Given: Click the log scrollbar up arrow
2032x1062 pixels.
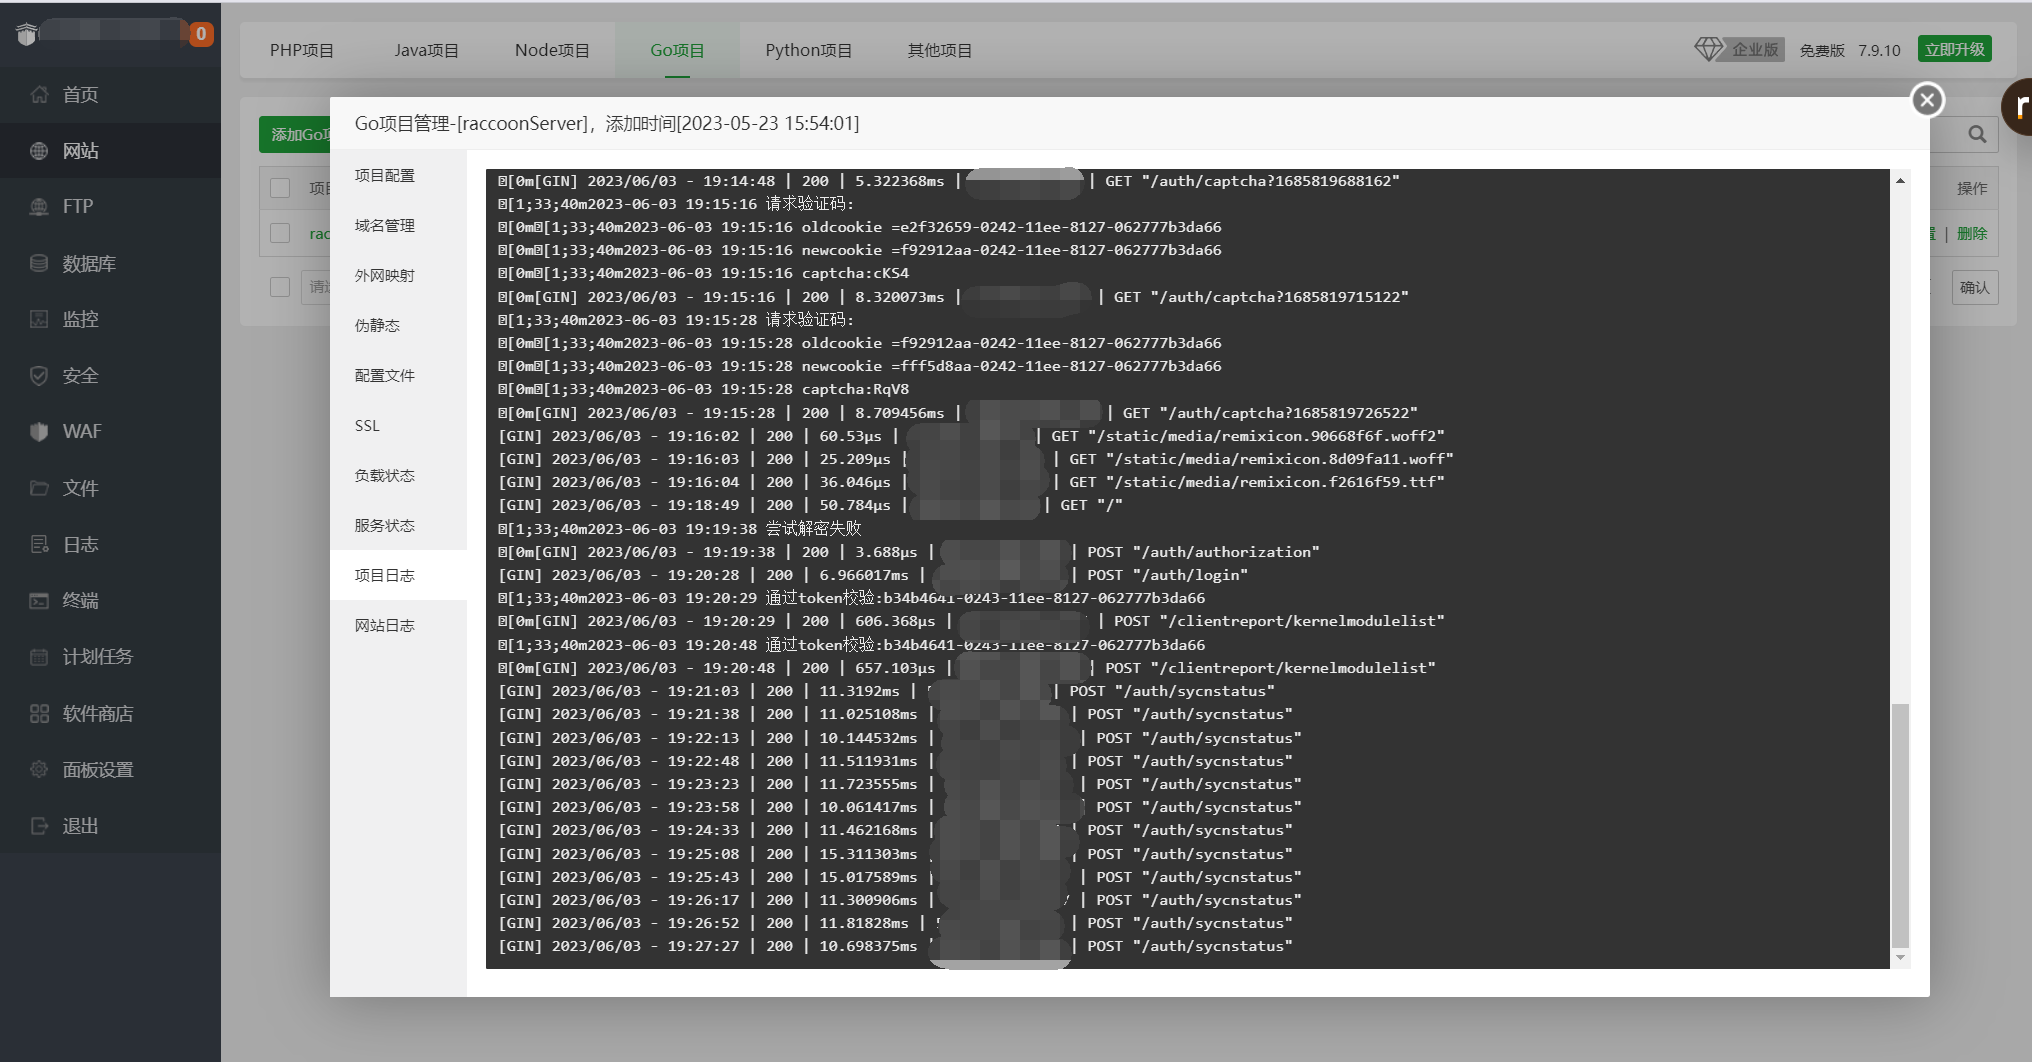Looking at the screenshot, I should point(1900,181).
